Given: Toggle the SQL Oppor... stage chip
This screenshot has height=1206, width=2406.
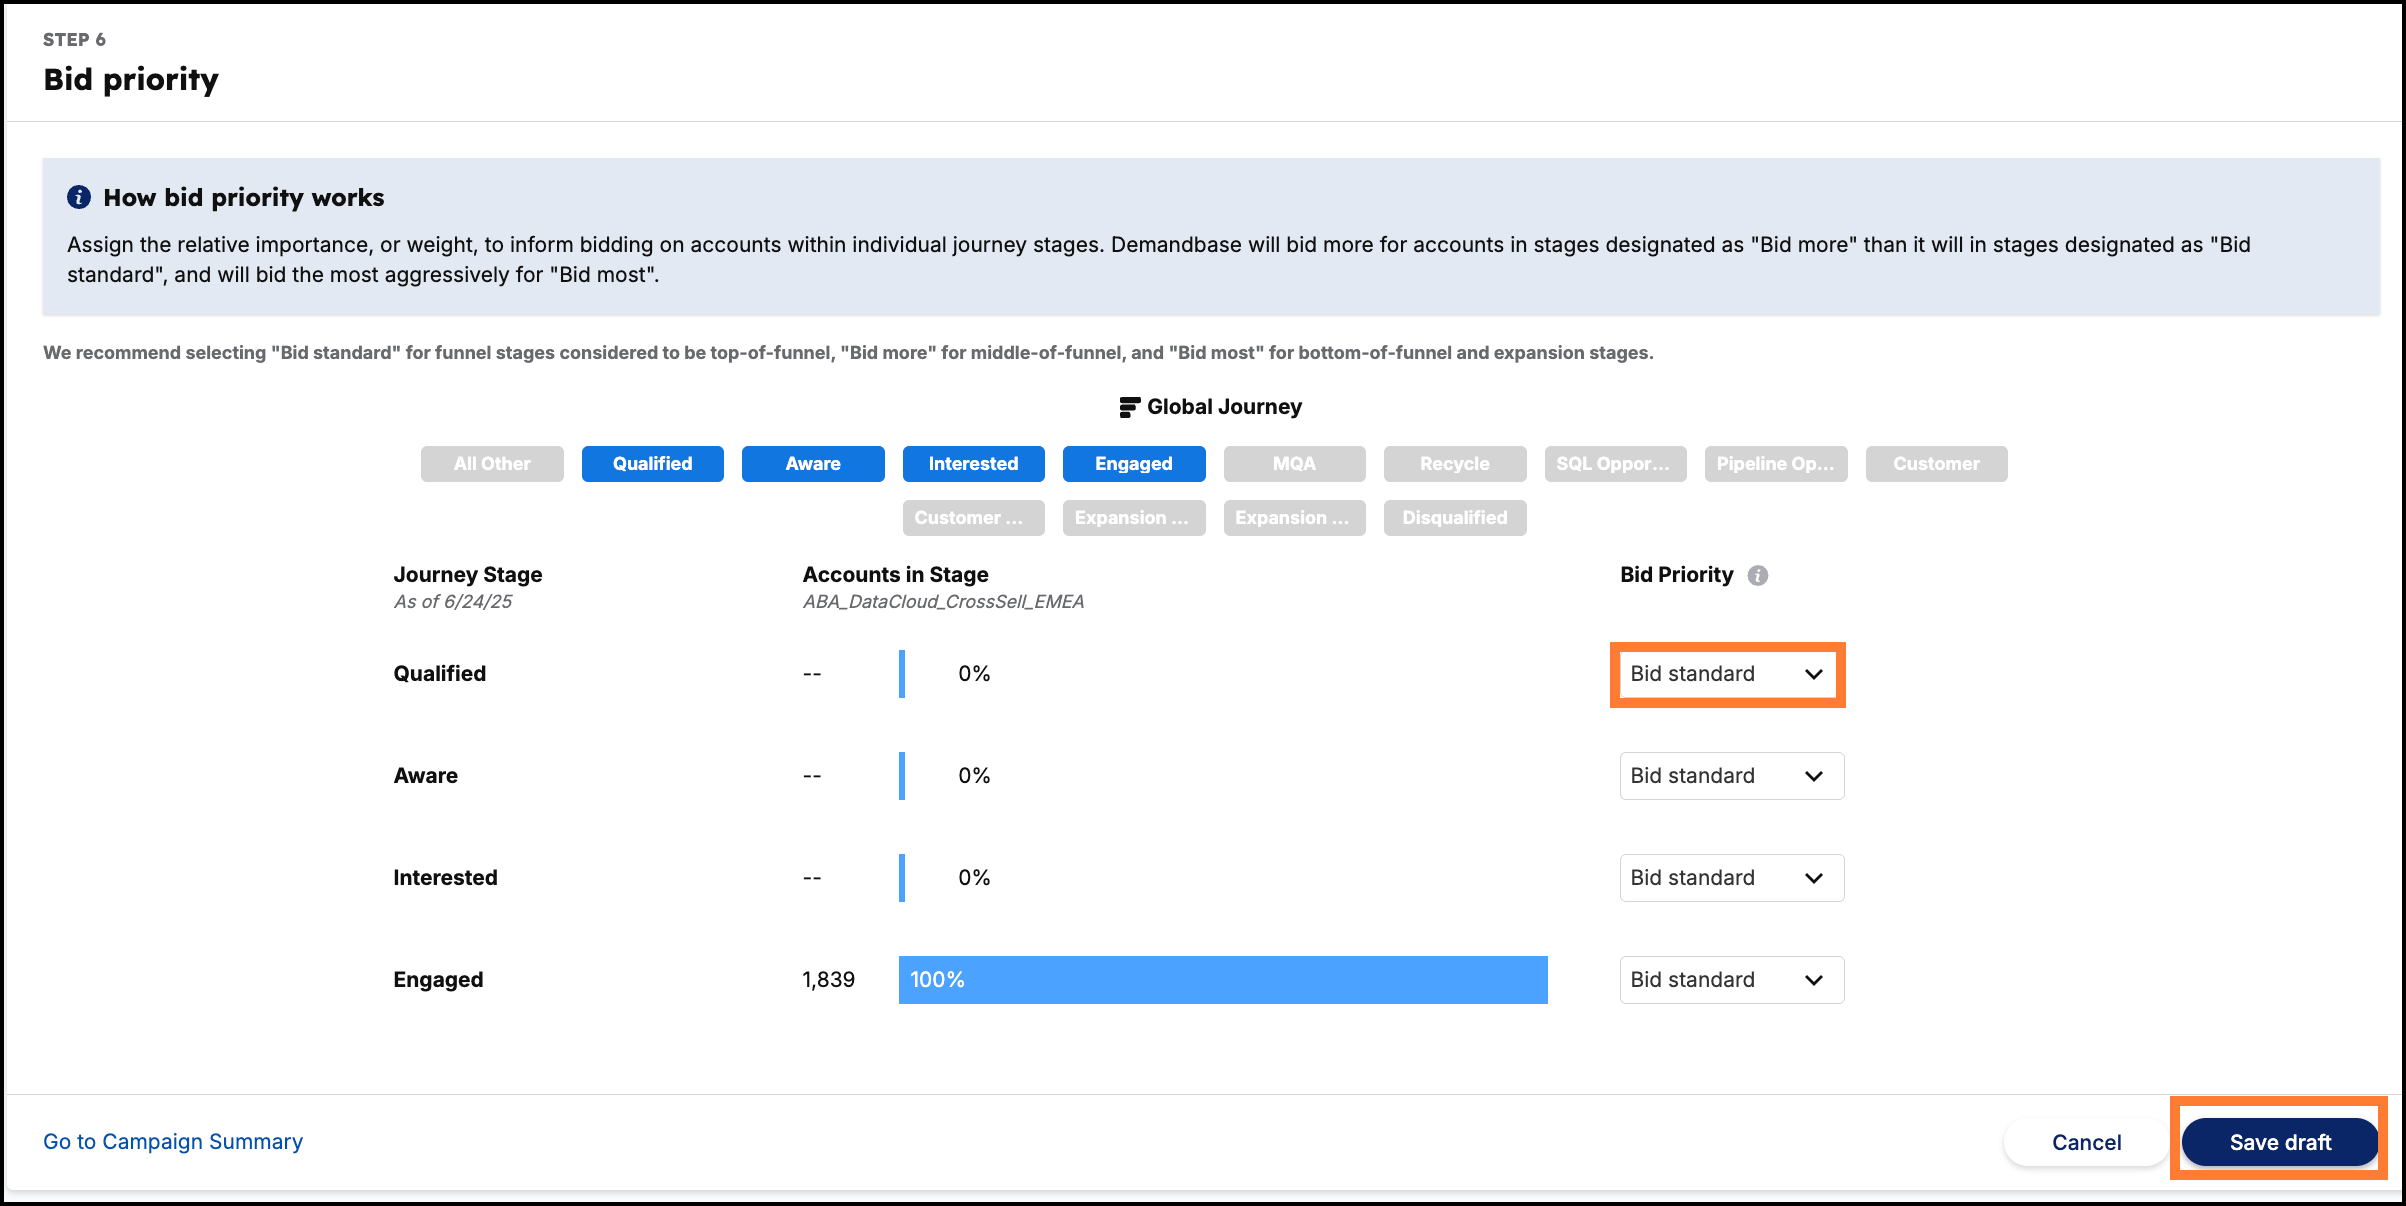Looking at the screenshot, I should 1616,464.
